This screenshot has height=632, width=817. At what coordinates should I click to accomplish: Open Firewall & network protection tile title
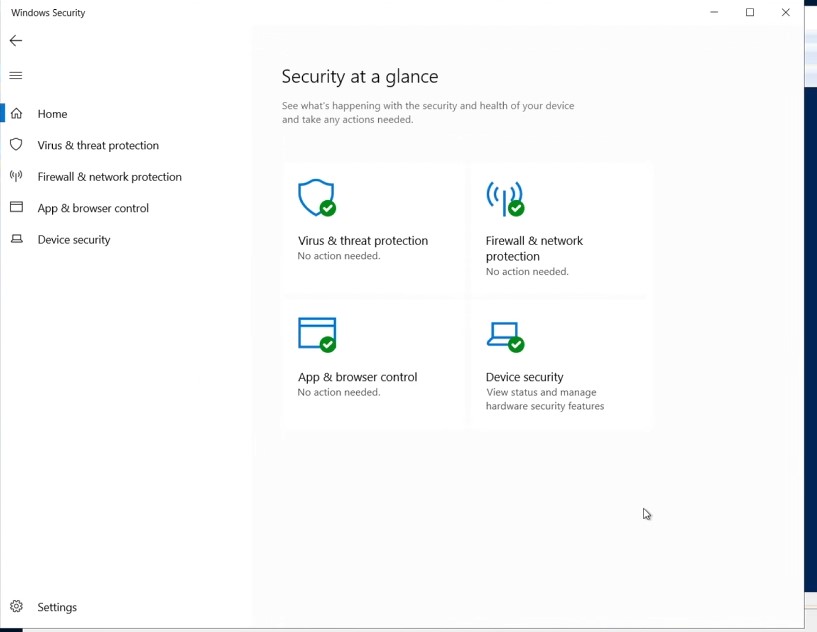click(534, 249)
